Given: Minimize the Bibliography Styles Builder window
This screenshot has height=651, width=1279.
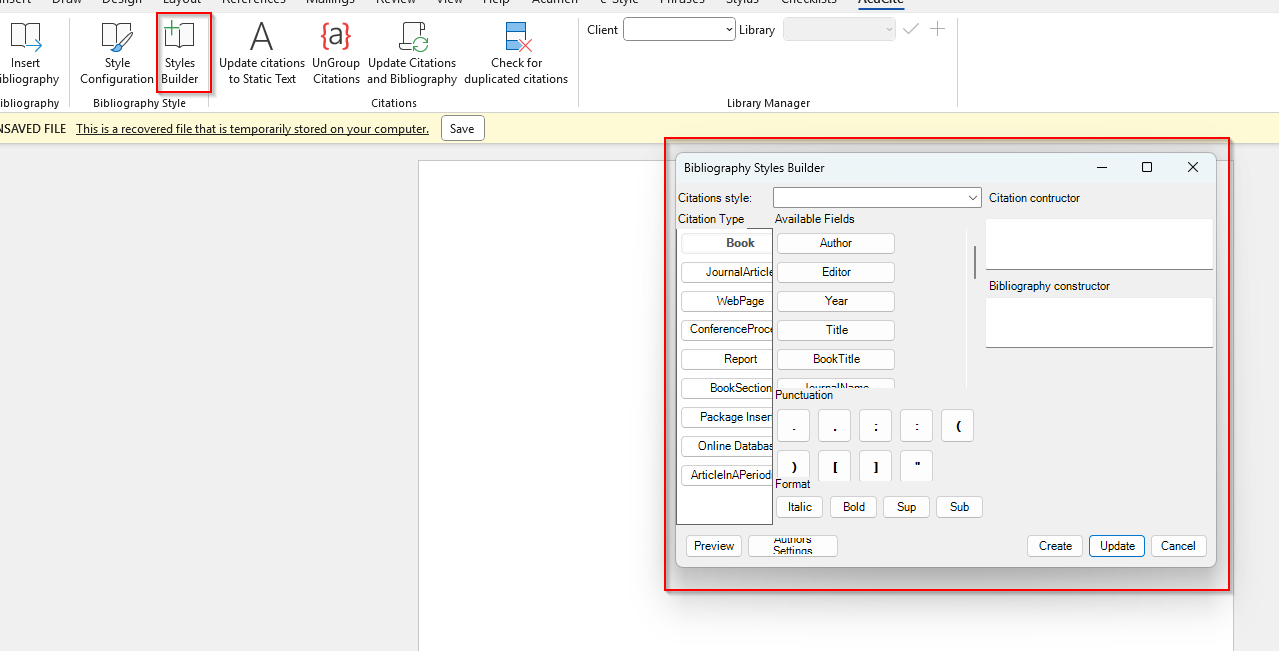Looking at the screenshot, I should (1102, 167).
